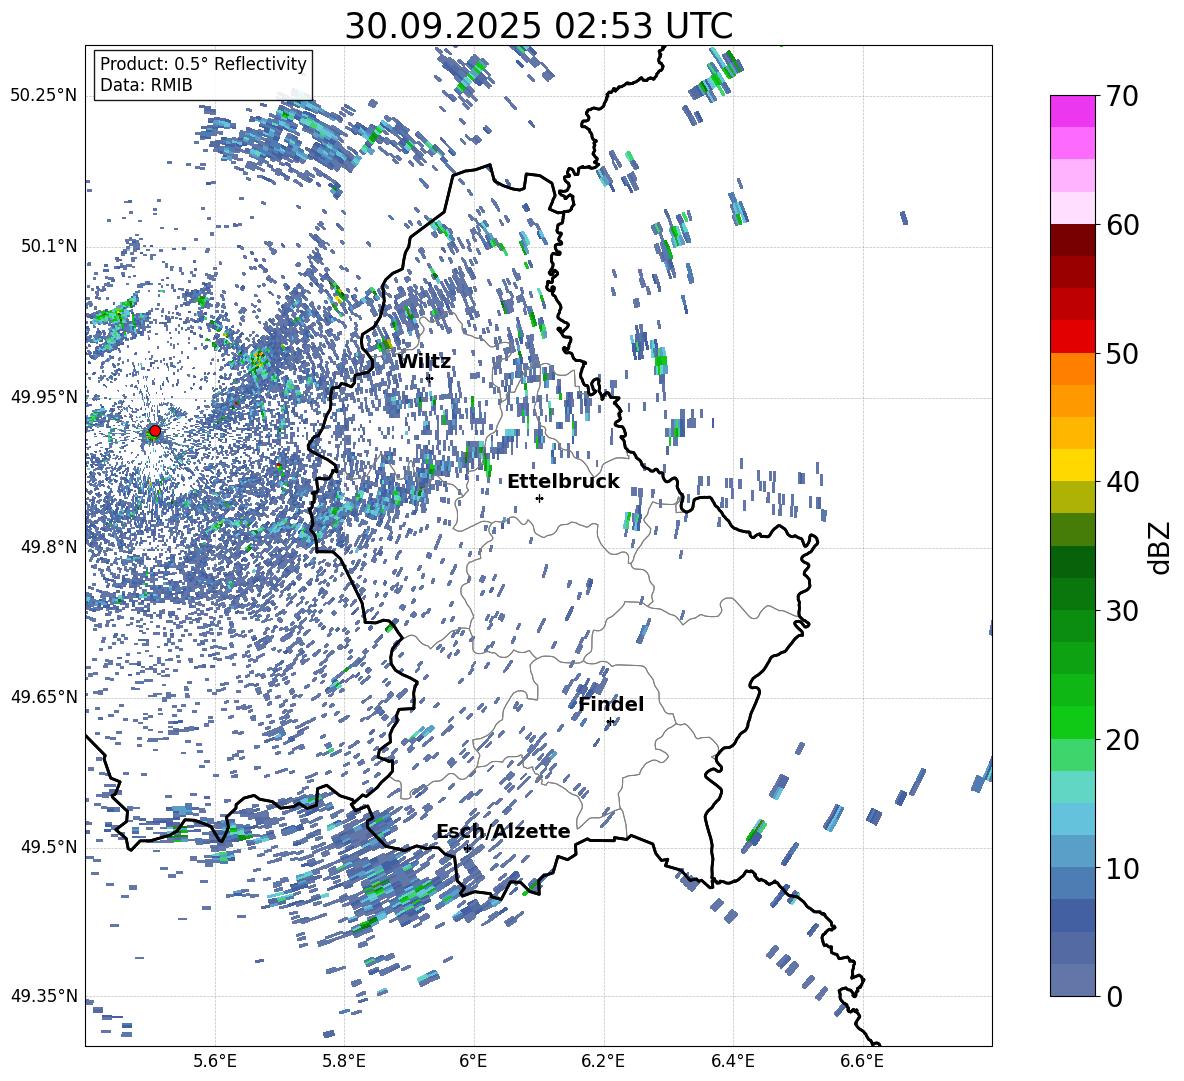Click the 6°E longitude tick label
1184x1081 pixels.
click(x=473, y=1061)
